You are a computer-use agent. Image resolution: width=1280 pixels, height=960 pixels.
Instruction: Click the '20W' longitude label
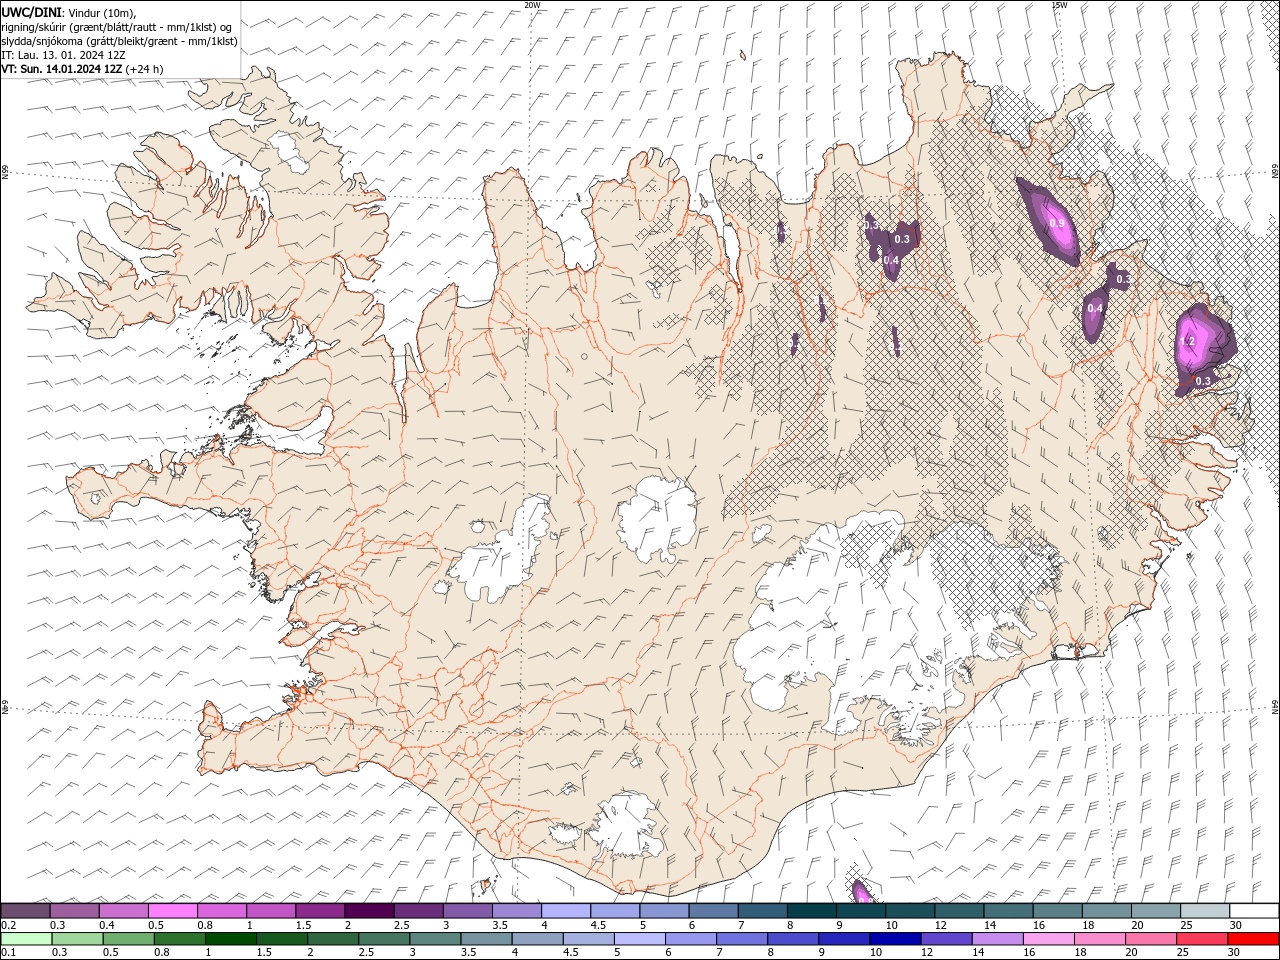[x=532, y=5]
